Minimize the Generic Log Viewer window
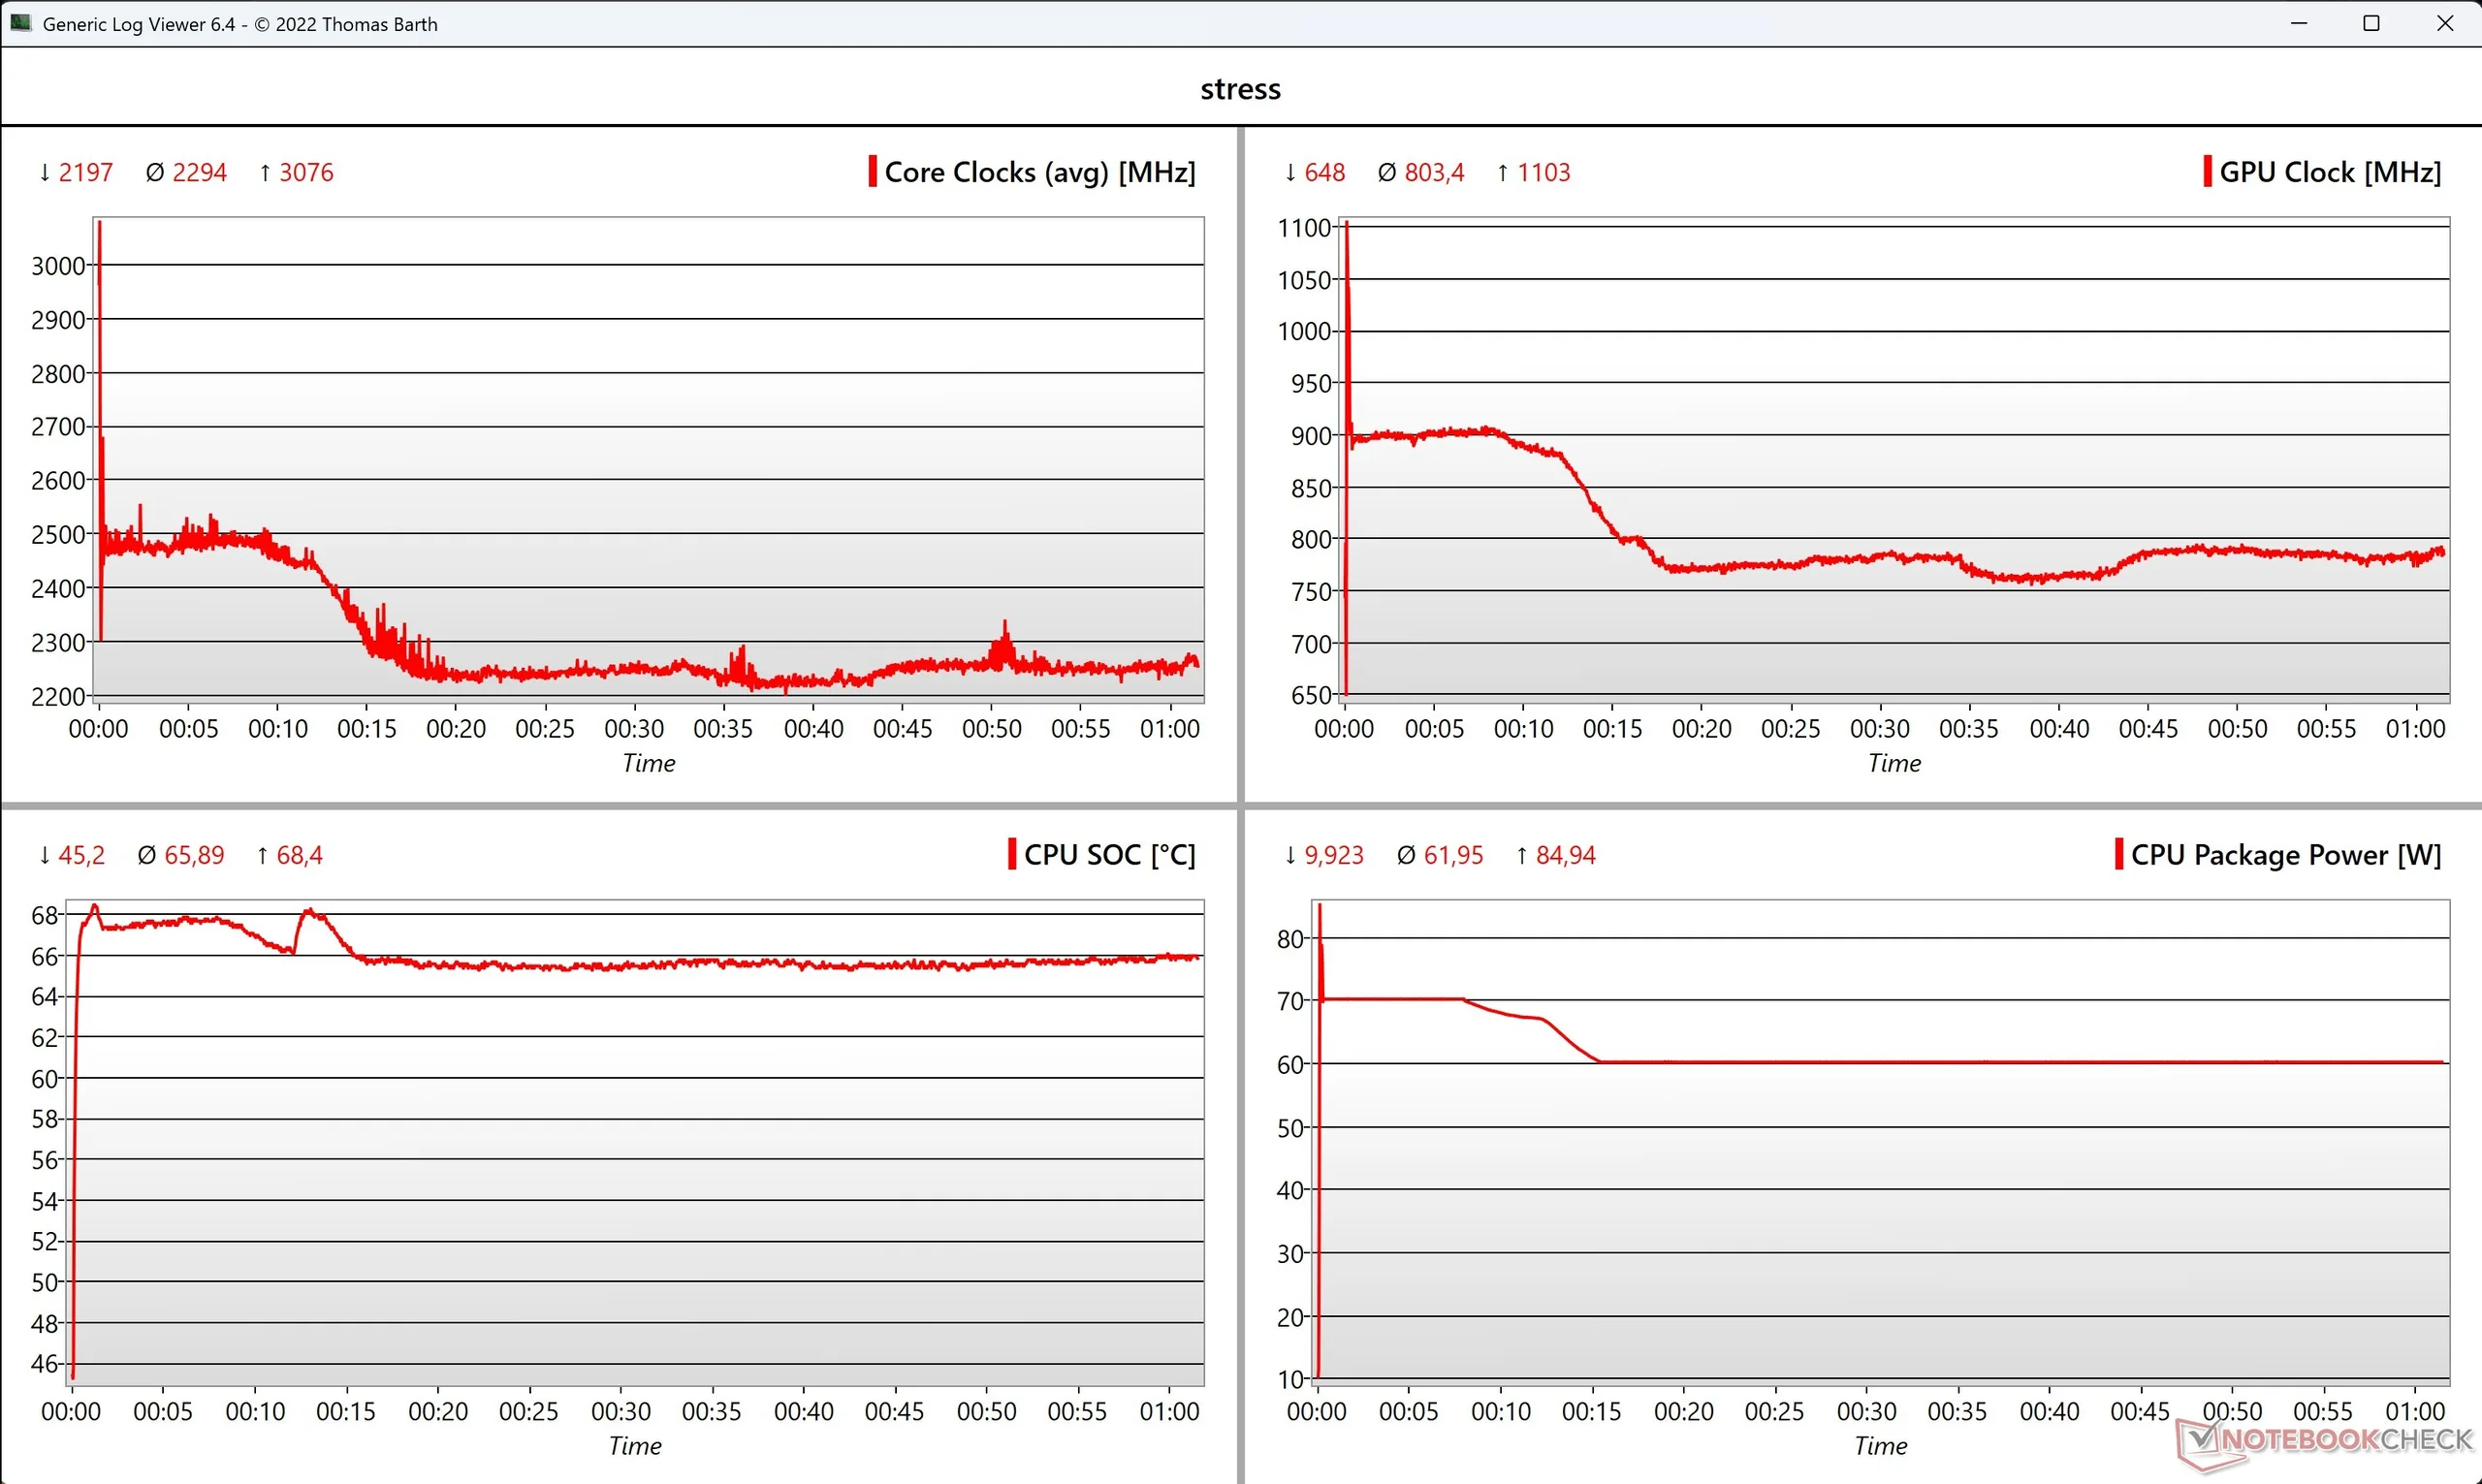2482x1484 pixels. coord(2299,23)
